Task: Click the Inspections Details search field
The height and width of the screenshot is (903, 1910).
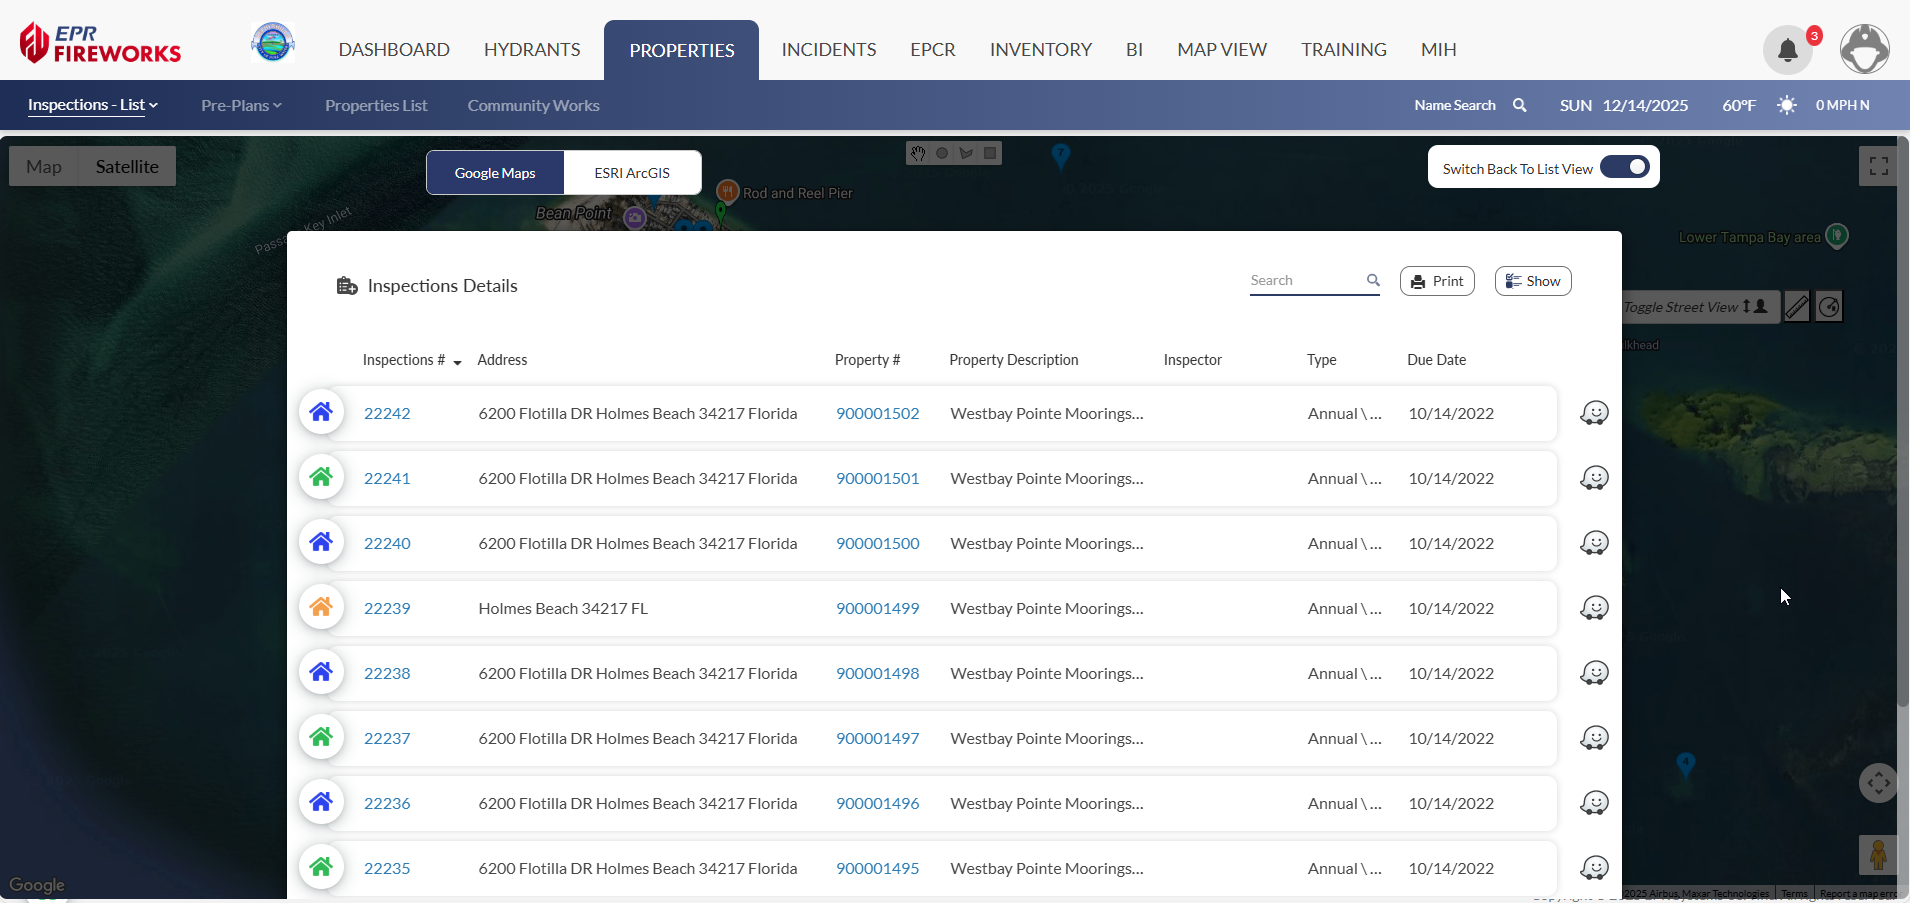Action: [1305, 281]
